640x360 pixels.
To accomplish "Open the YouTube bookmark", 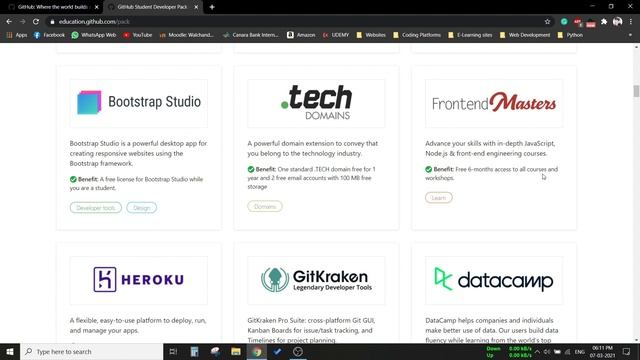I will coord(138,35).
